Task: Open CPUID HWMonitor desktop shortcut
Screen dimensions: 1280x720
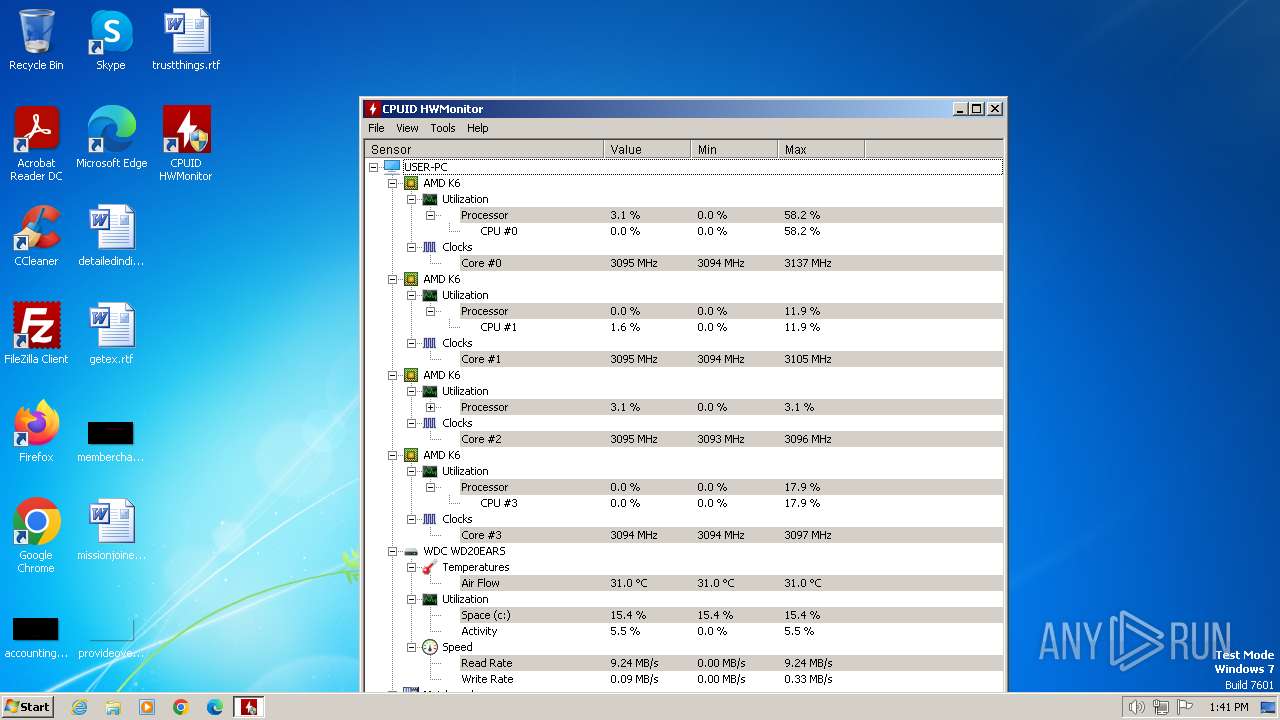Action: tap(186, 144)
